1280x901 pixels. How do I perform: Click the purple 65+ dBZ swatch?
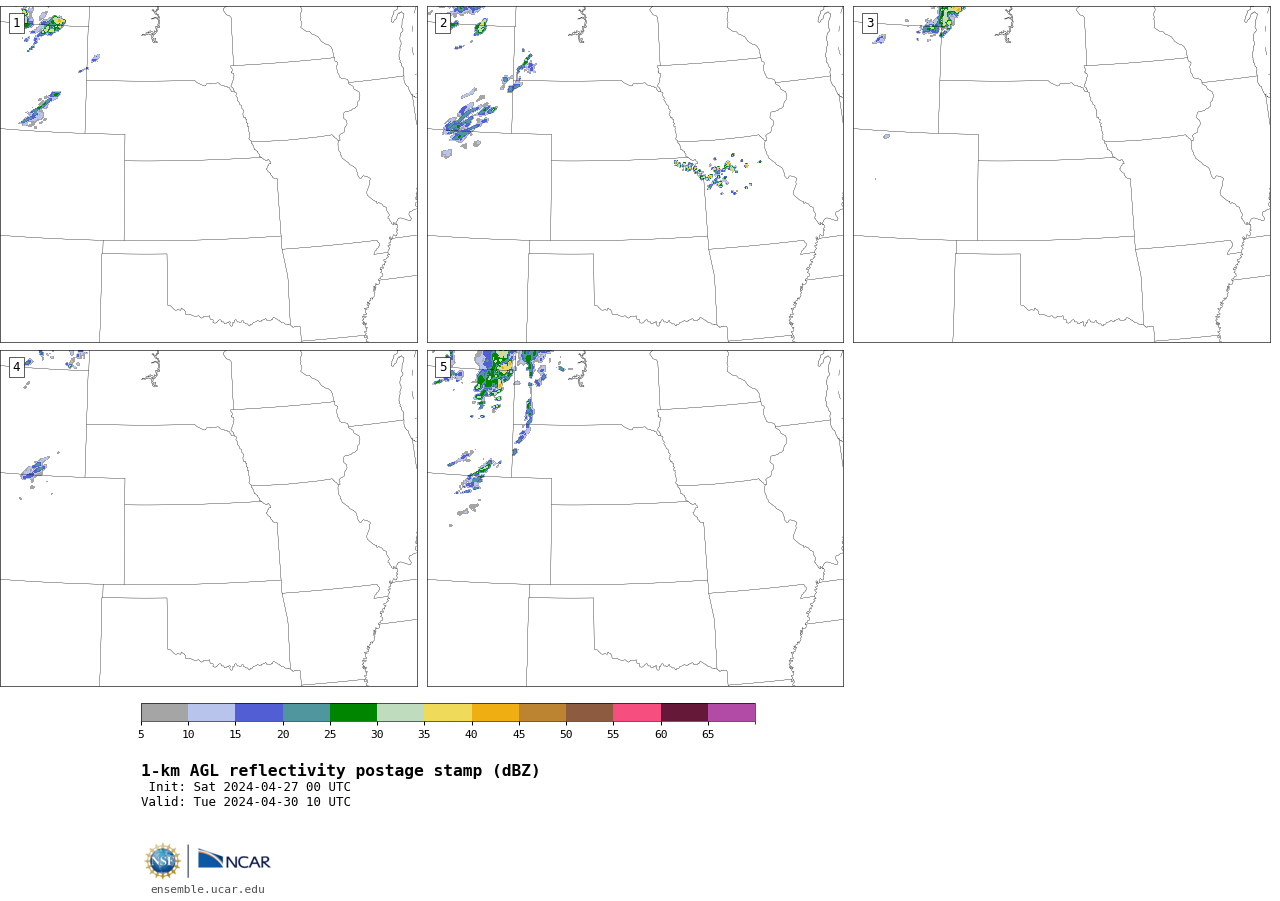tap(731, 713)
